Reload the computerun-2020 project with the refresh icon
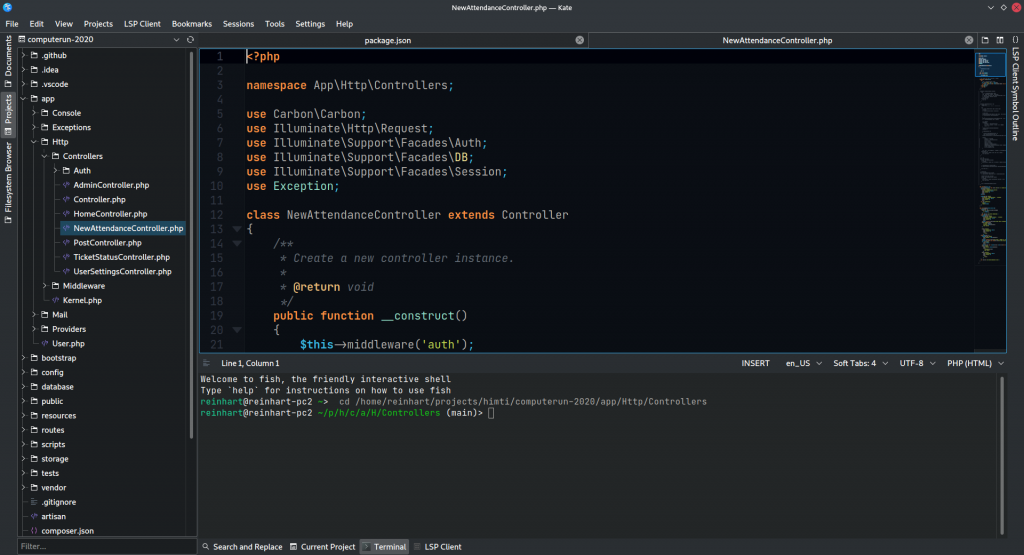The height and width of the screenshot is (555, 1024). point(192,40)
